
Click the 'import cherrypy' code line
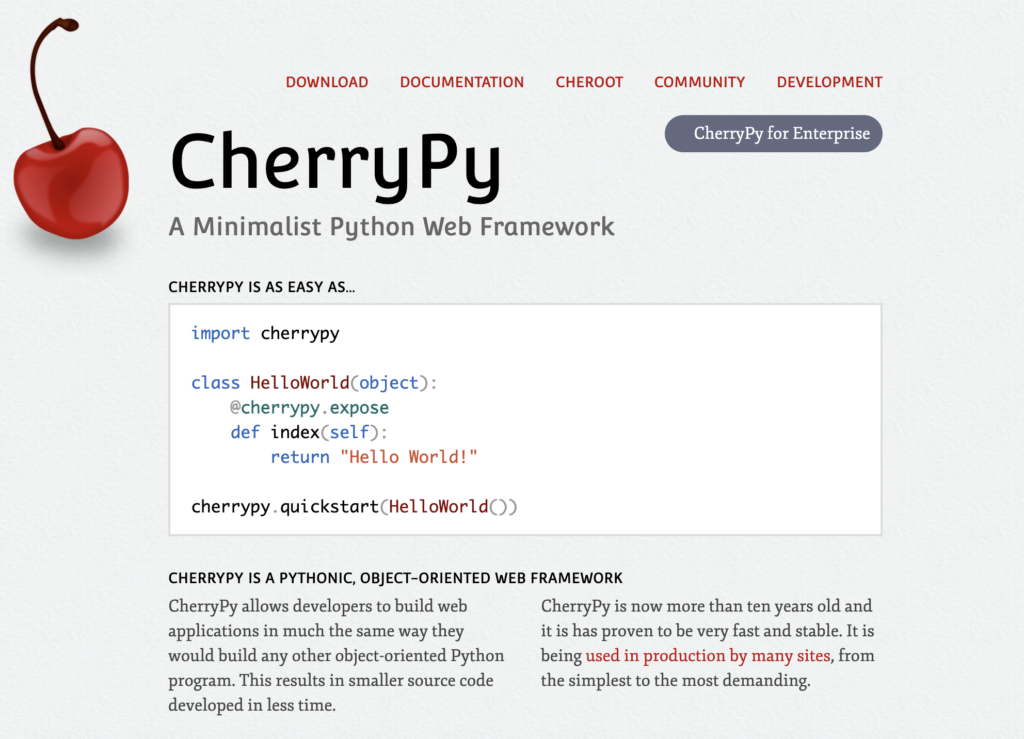[x=265, y=334]
